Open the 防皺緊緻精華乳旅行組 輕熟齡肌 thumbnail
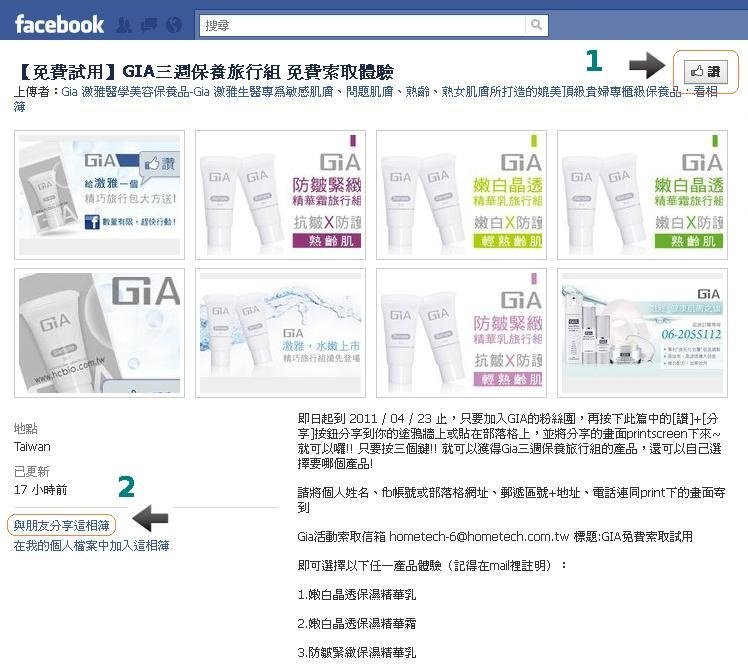Image resolution: width=748 pixels, height=670 pixels. pos(461,333)
